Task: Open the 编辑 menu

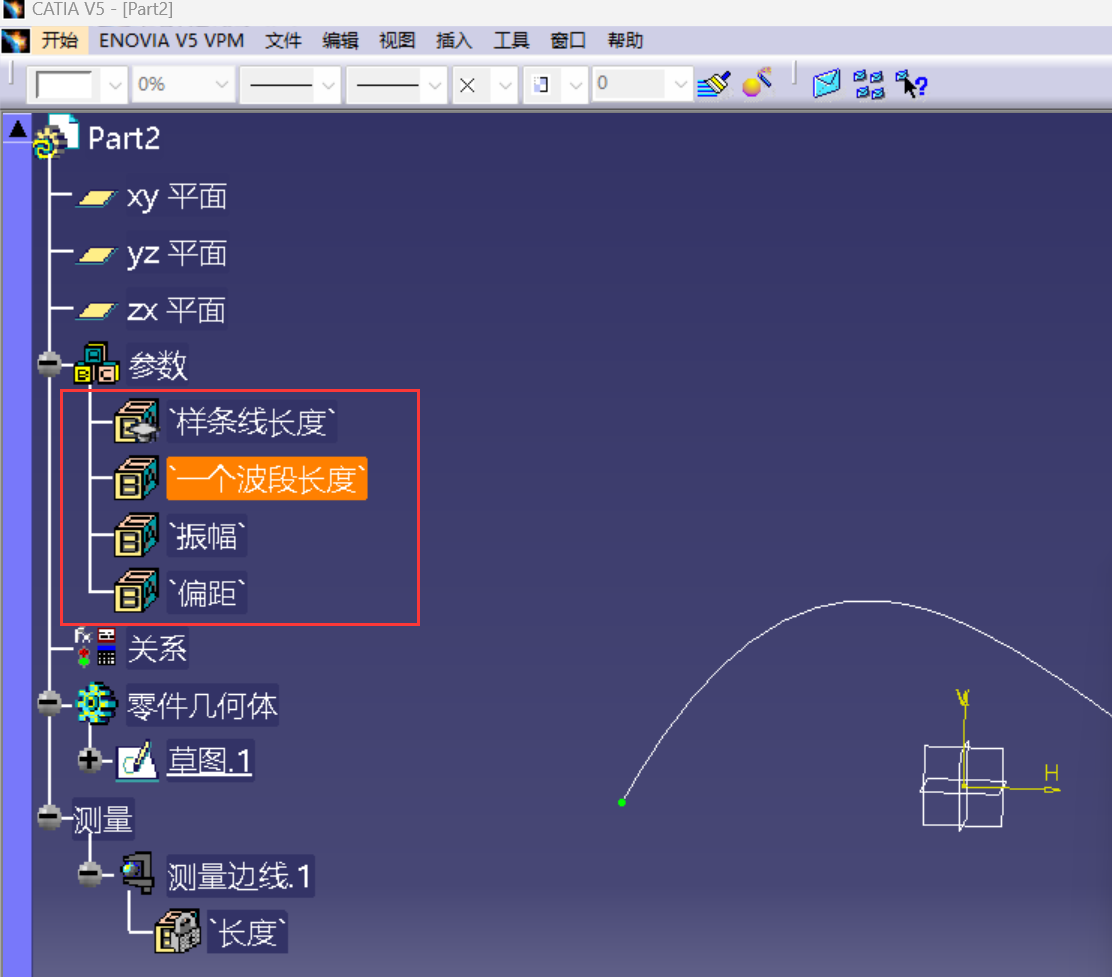Action: click(x=340, y=40)
